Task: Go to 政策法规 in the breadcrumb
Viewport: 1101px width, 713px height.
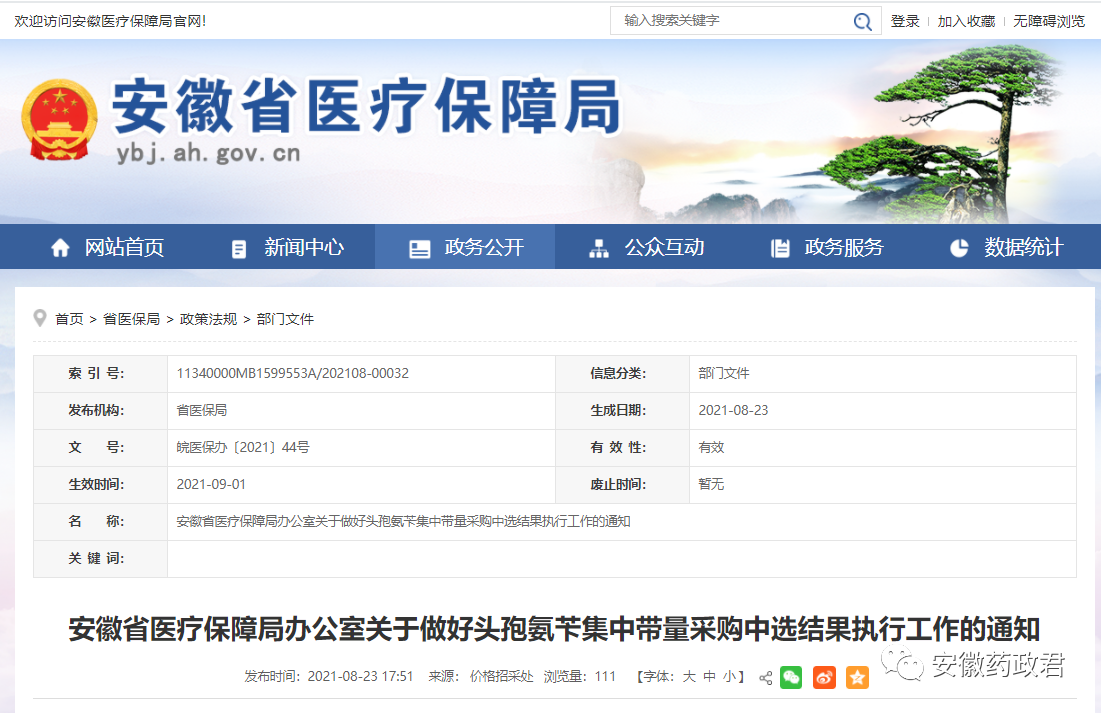Action: [x=208, y=319]
